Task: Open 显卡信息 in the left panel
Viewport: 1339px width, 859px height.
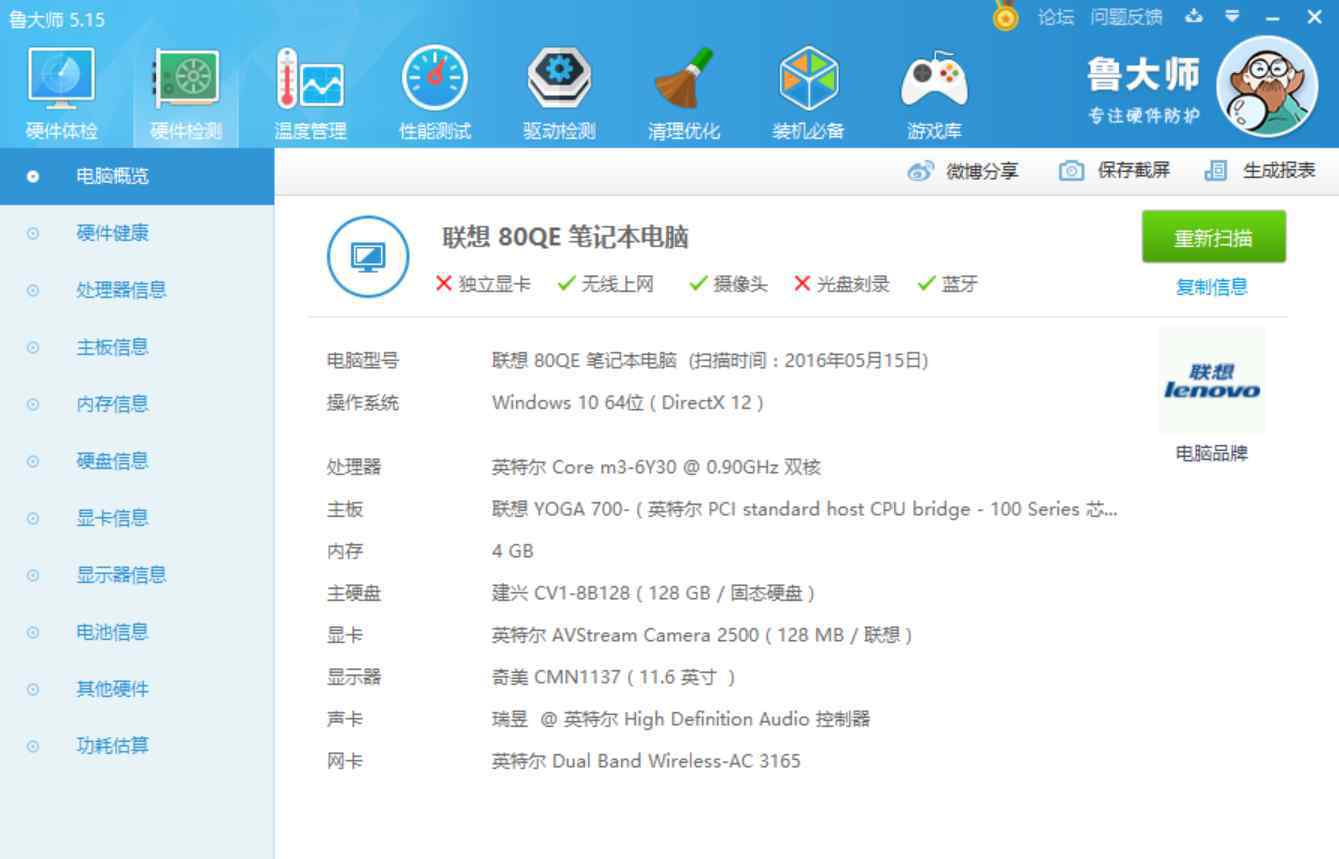Action: tap(112, 518)
